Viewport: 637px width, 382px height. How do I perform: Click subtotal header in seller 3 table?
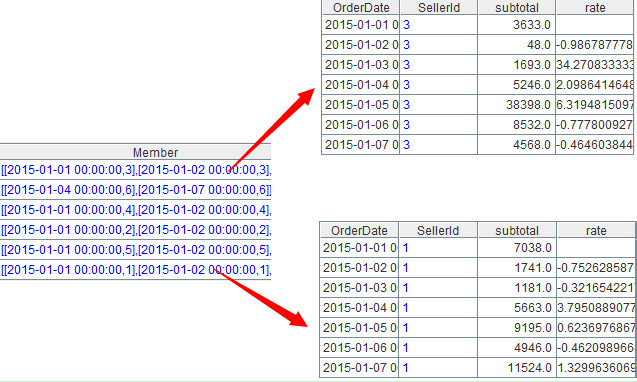[x=517, y=7]
